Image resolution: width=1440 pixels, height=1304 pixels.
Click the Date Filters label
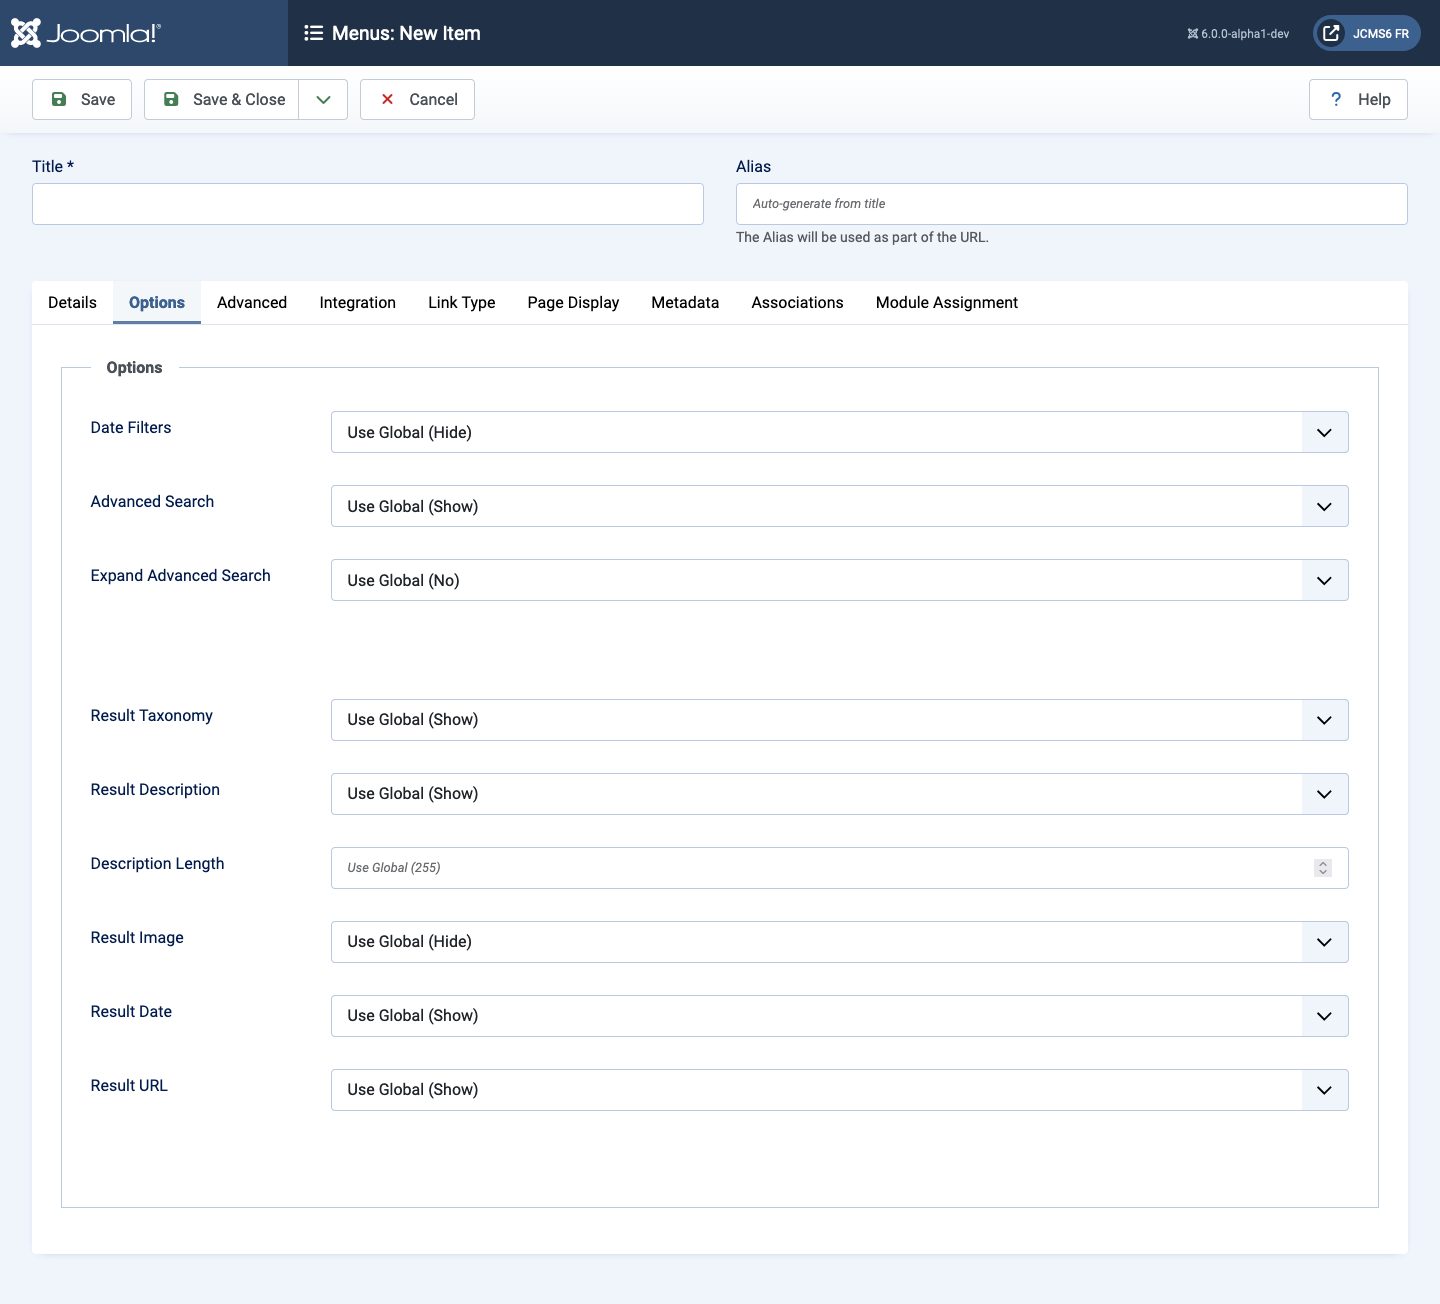[131, 427]
